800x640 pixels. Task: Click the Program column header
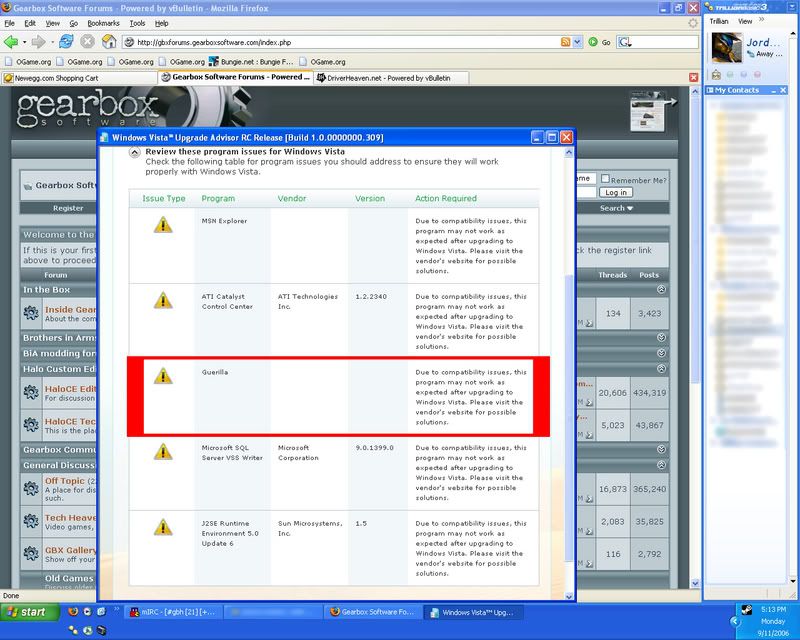coord(218,198)
